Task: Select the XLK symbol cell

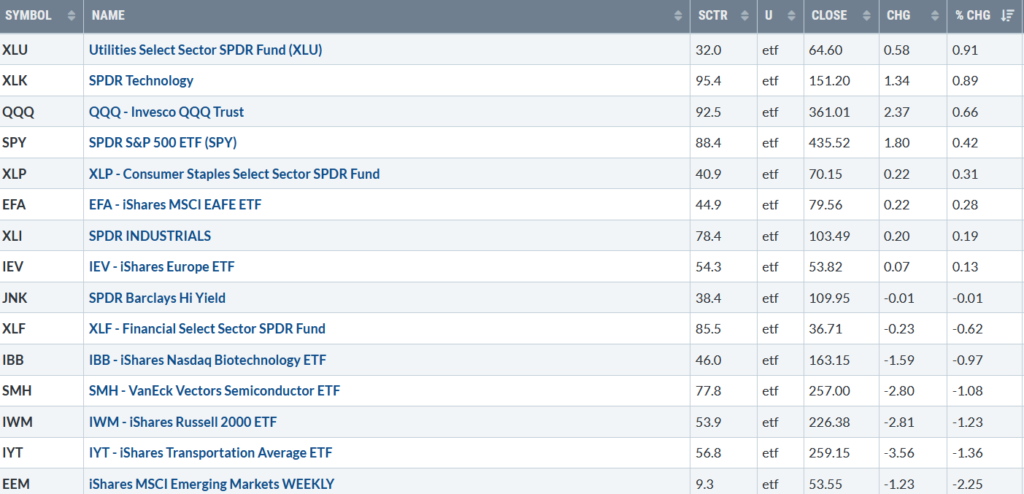Action: click(x=42, y=80)
